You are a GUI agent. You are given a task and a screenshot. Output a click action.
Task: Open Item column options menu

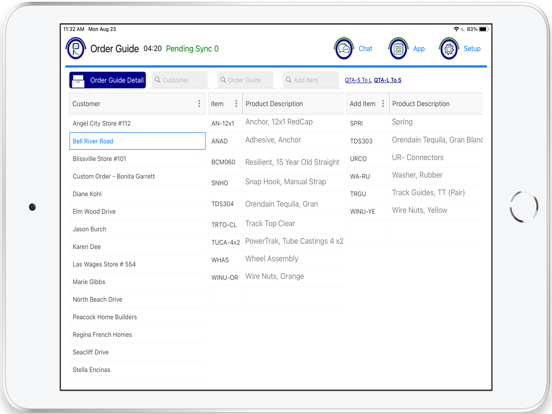[236, 104]
